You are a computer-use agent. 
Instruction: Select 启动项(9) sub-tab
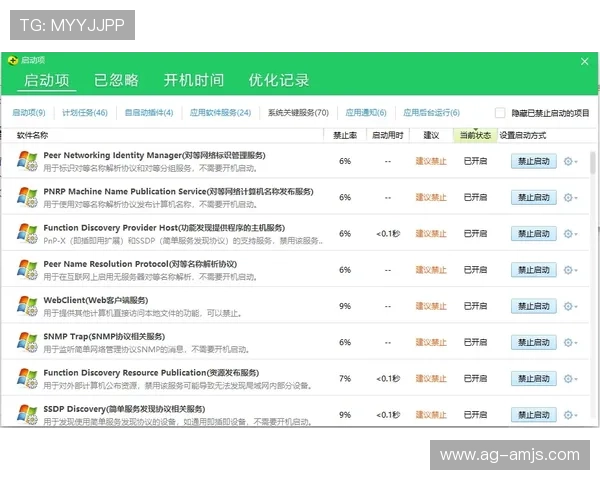(x=29, y=113)
